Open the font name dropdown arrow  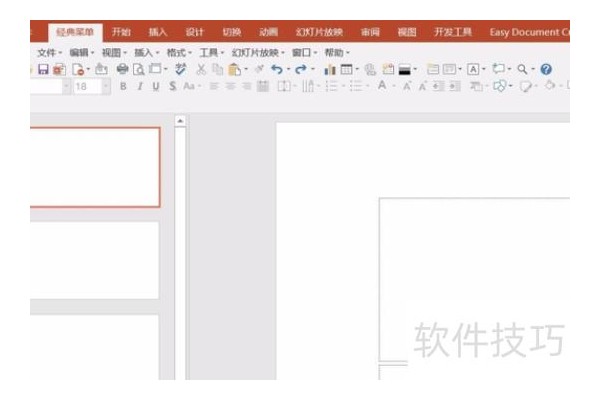pos(66,87)
